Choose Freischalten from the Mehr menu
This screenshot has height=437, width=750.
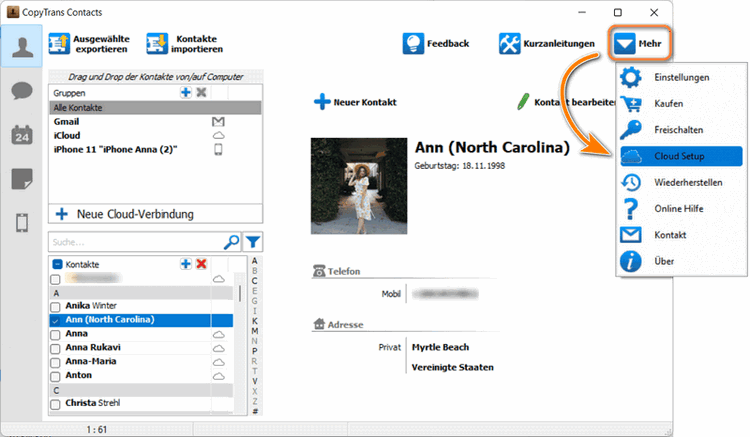(681, 130)
